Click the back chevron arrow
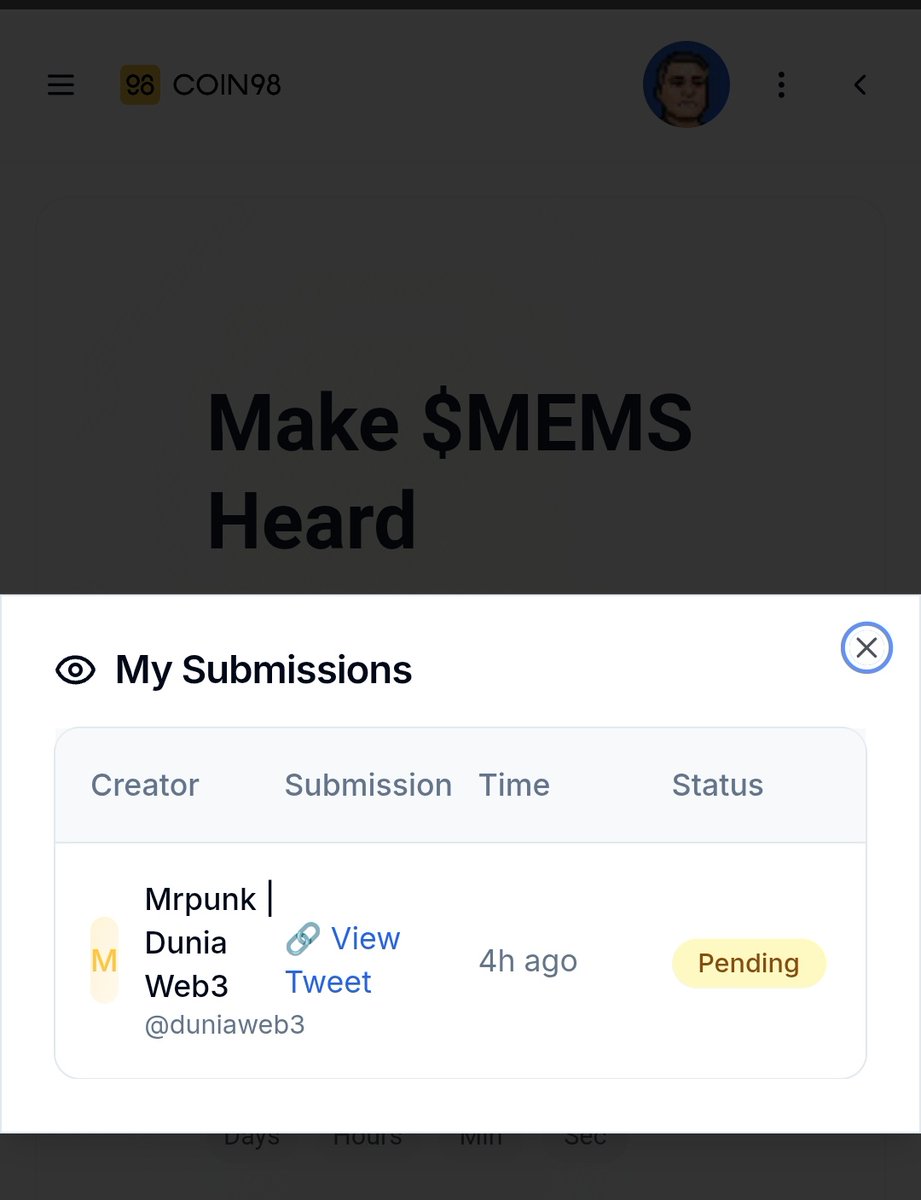Viewport: 921px width, 1200px height. (860, 85)
